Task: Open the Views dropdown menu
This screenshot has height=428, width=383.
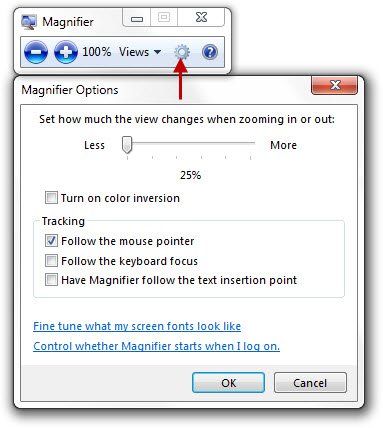Action: click(x=140, y=52)
